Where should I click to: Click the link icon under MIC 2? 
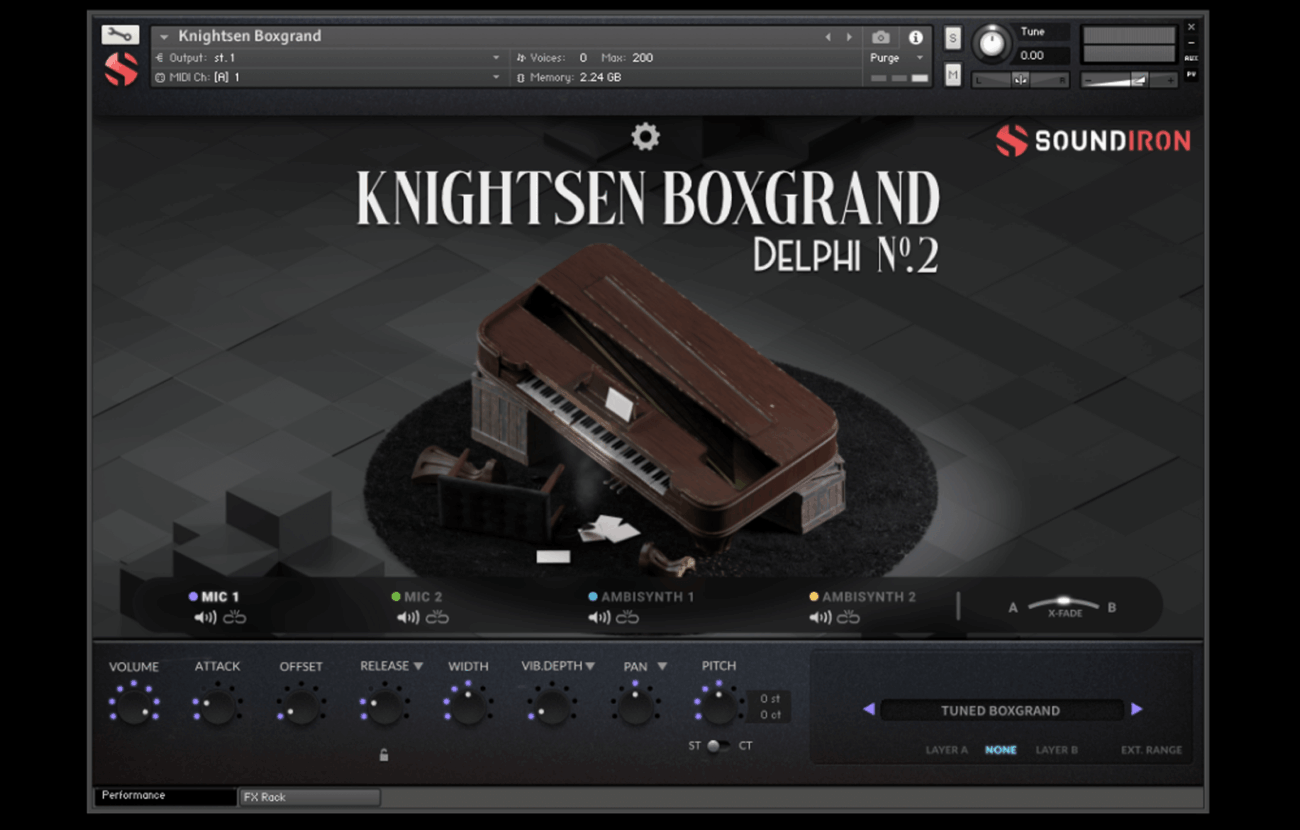437,617
